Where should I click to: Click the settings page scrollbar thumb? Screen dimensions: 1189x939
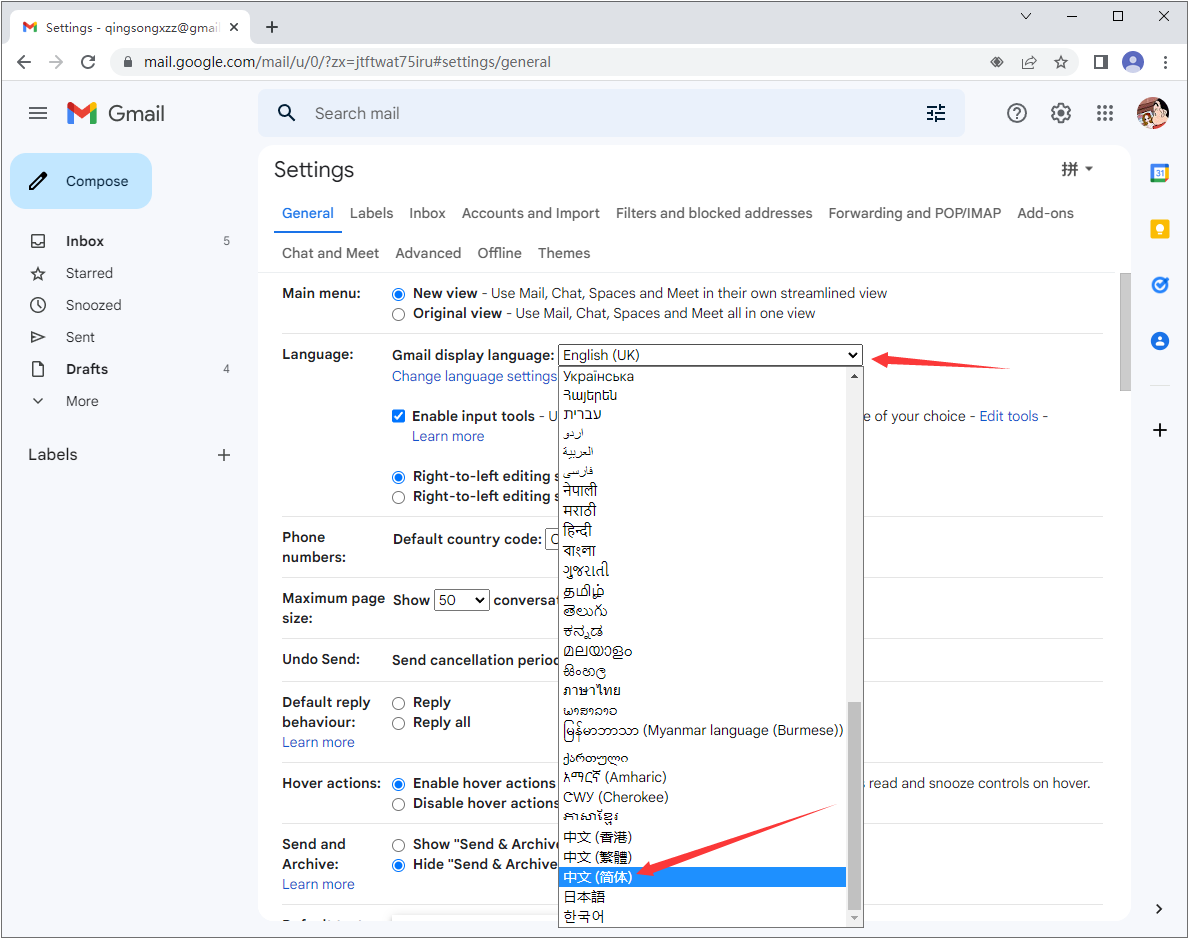[1125, 331]
